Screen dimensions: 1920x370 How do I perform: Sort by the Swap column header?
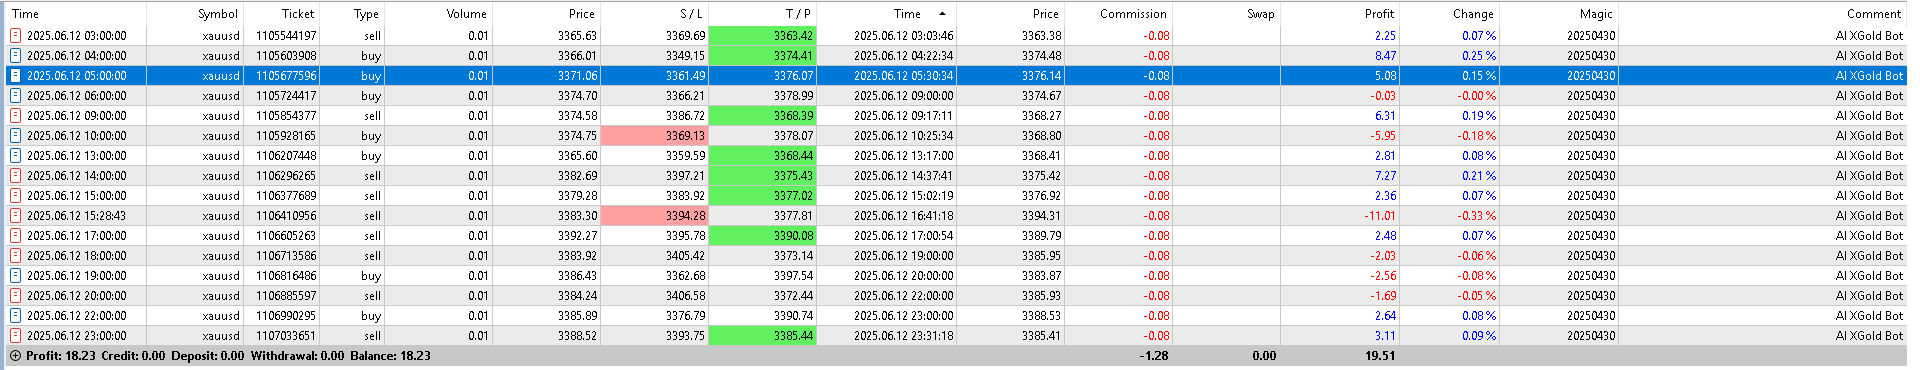tap(1226, 14)
